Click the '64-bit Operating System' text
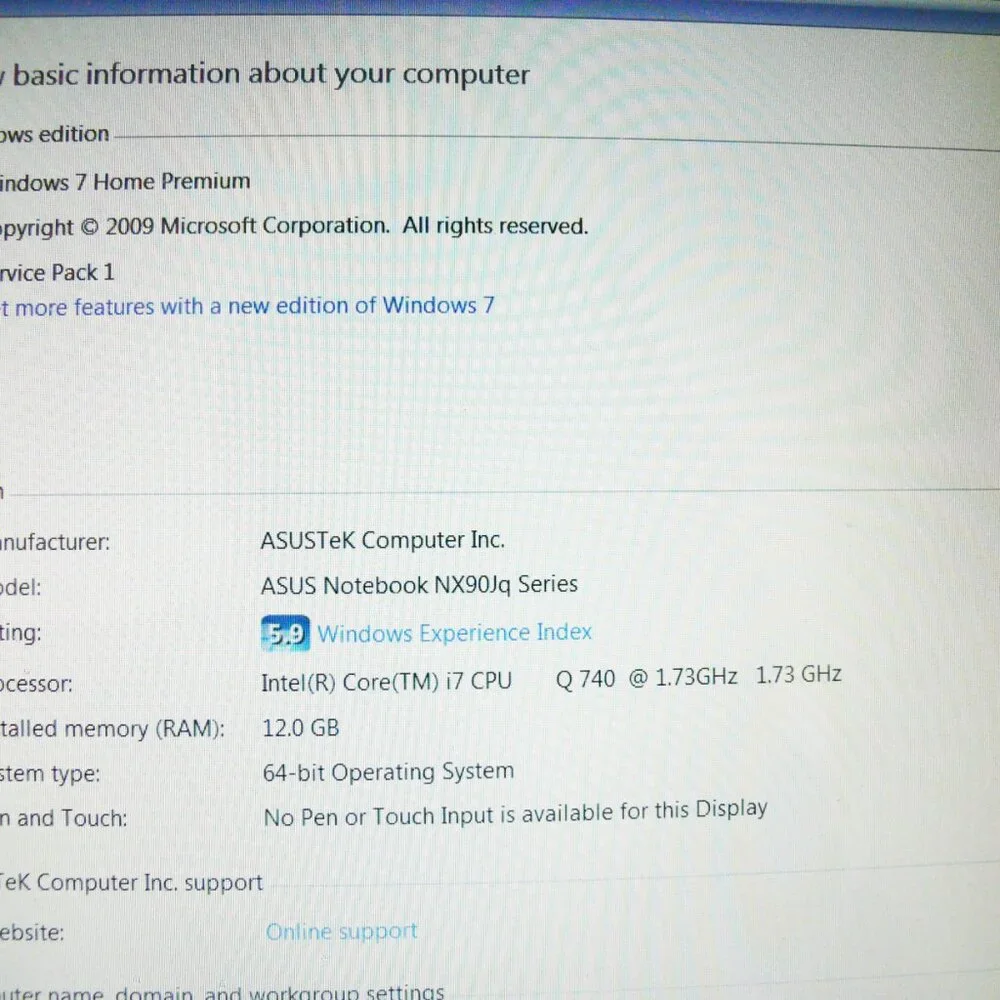 coord(388,772)
